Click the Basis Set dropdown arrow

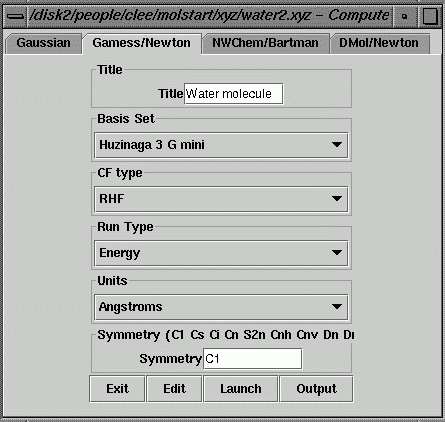point(337,145)
